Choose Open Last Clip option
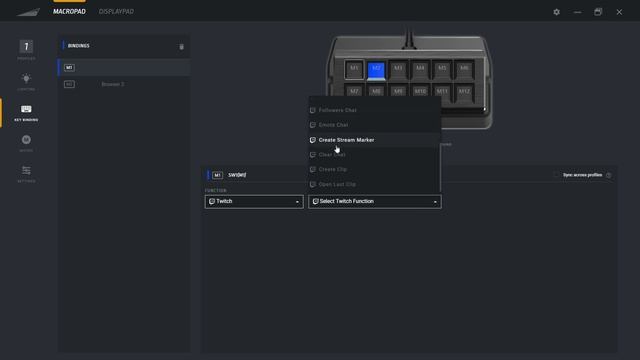Screen dimensions: 640x360 tap(374, 184)
